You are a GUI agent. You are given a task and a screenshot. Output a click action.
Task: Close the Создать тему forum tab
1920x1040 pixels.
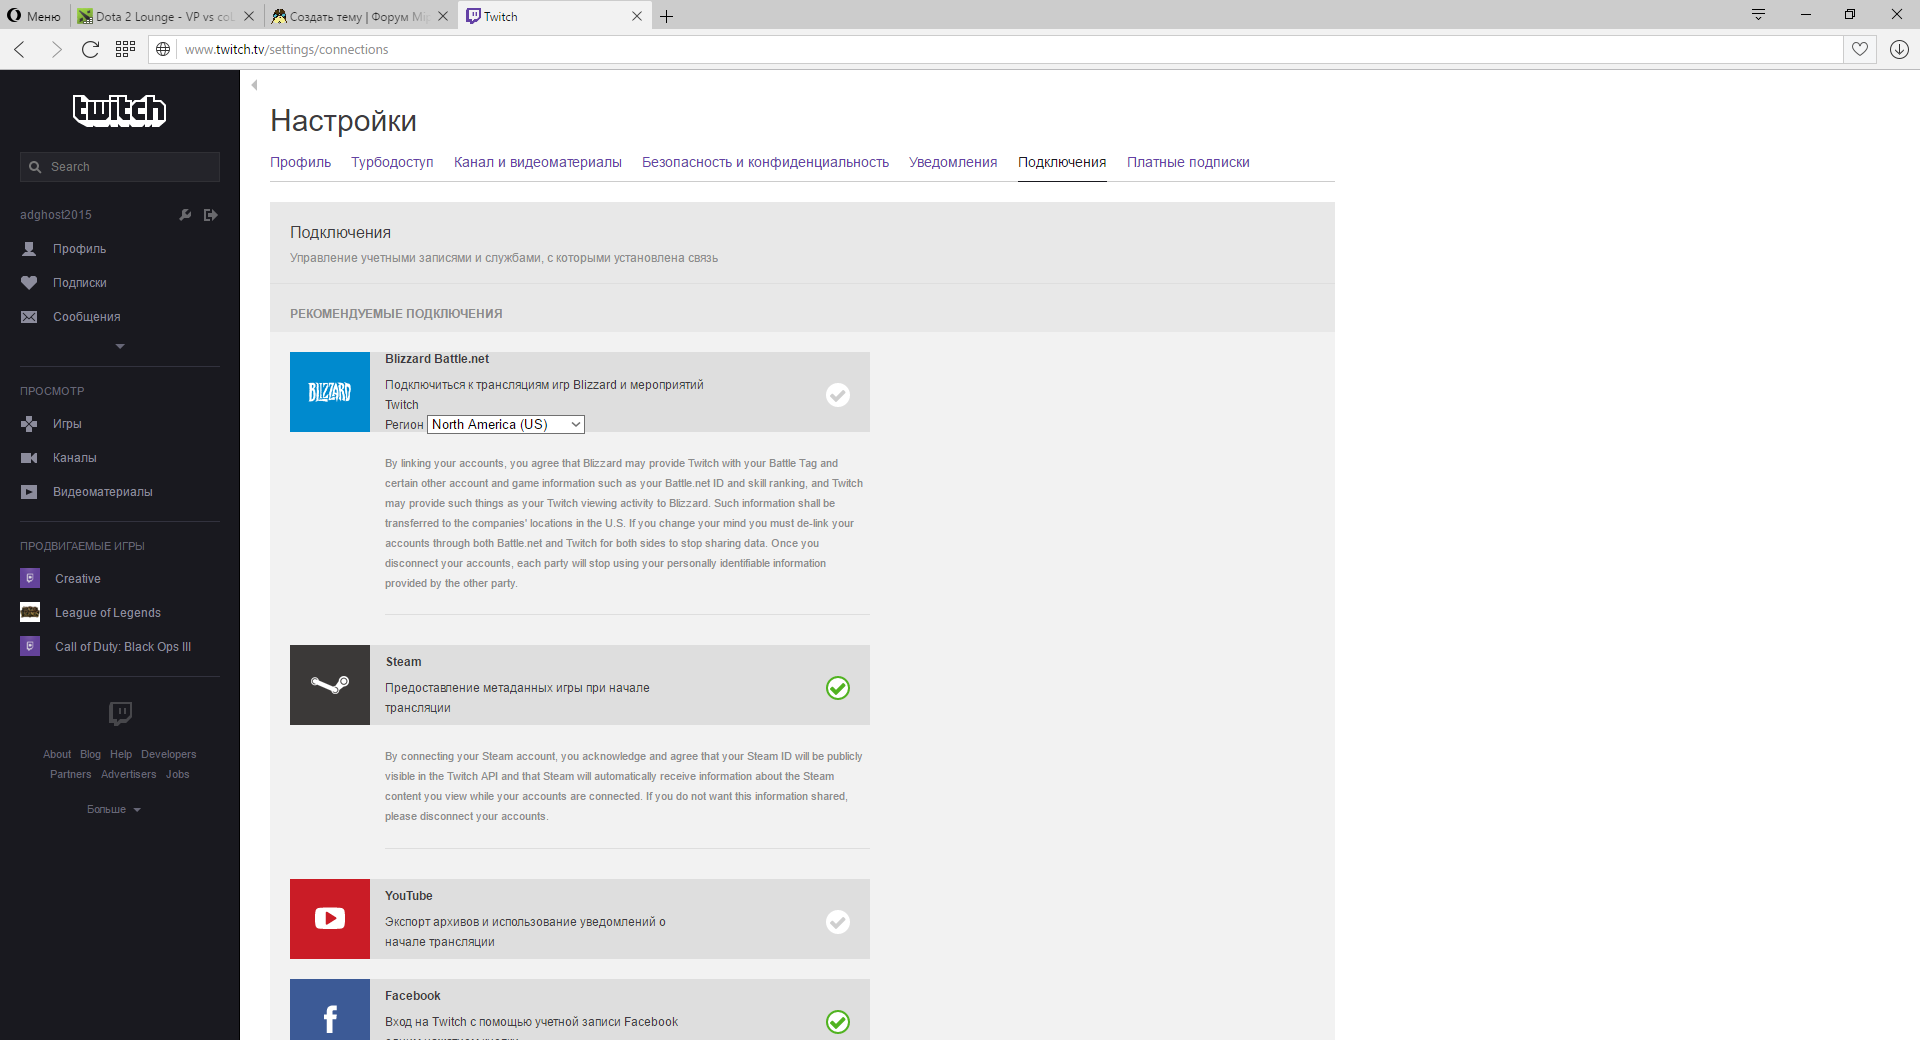pos(443,16)
